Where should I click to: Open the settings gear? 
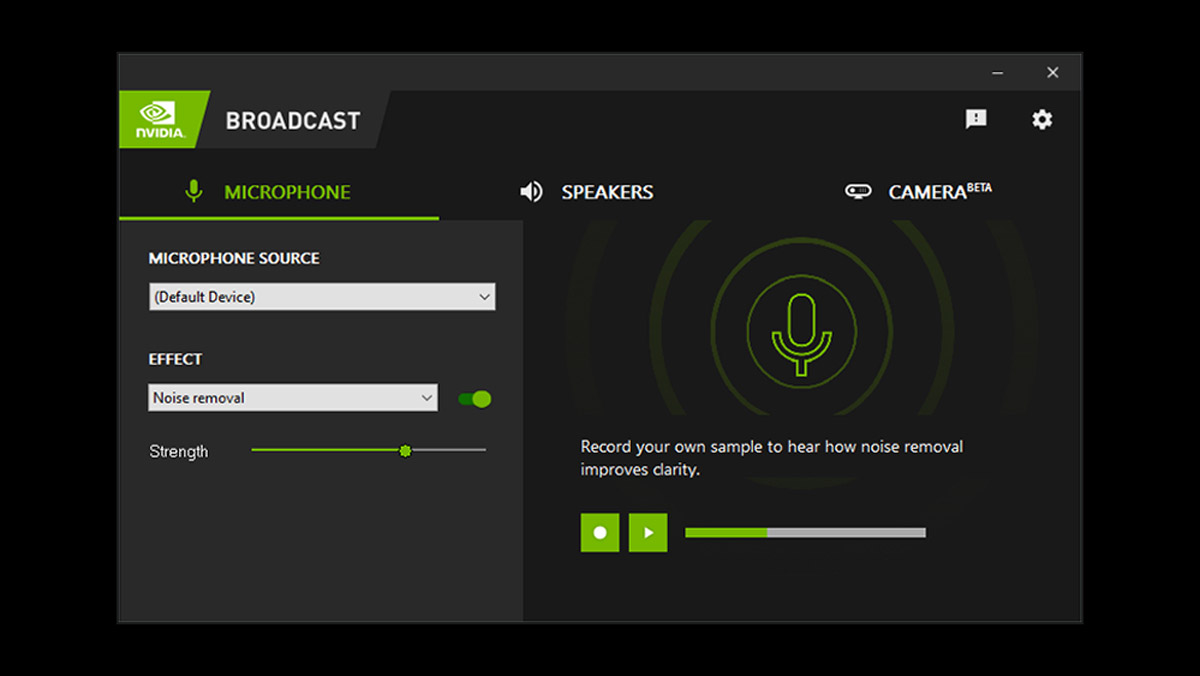(1042, 120)
